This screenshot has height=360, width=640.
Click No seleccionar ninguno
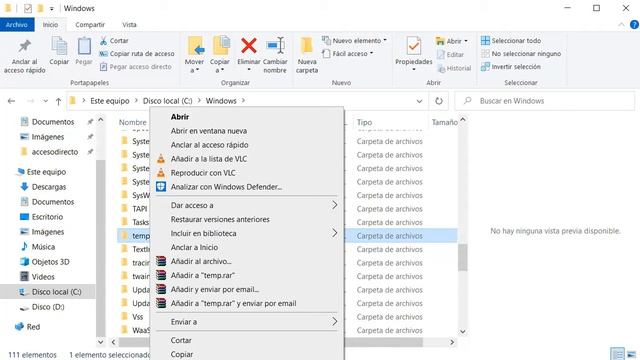521,53
